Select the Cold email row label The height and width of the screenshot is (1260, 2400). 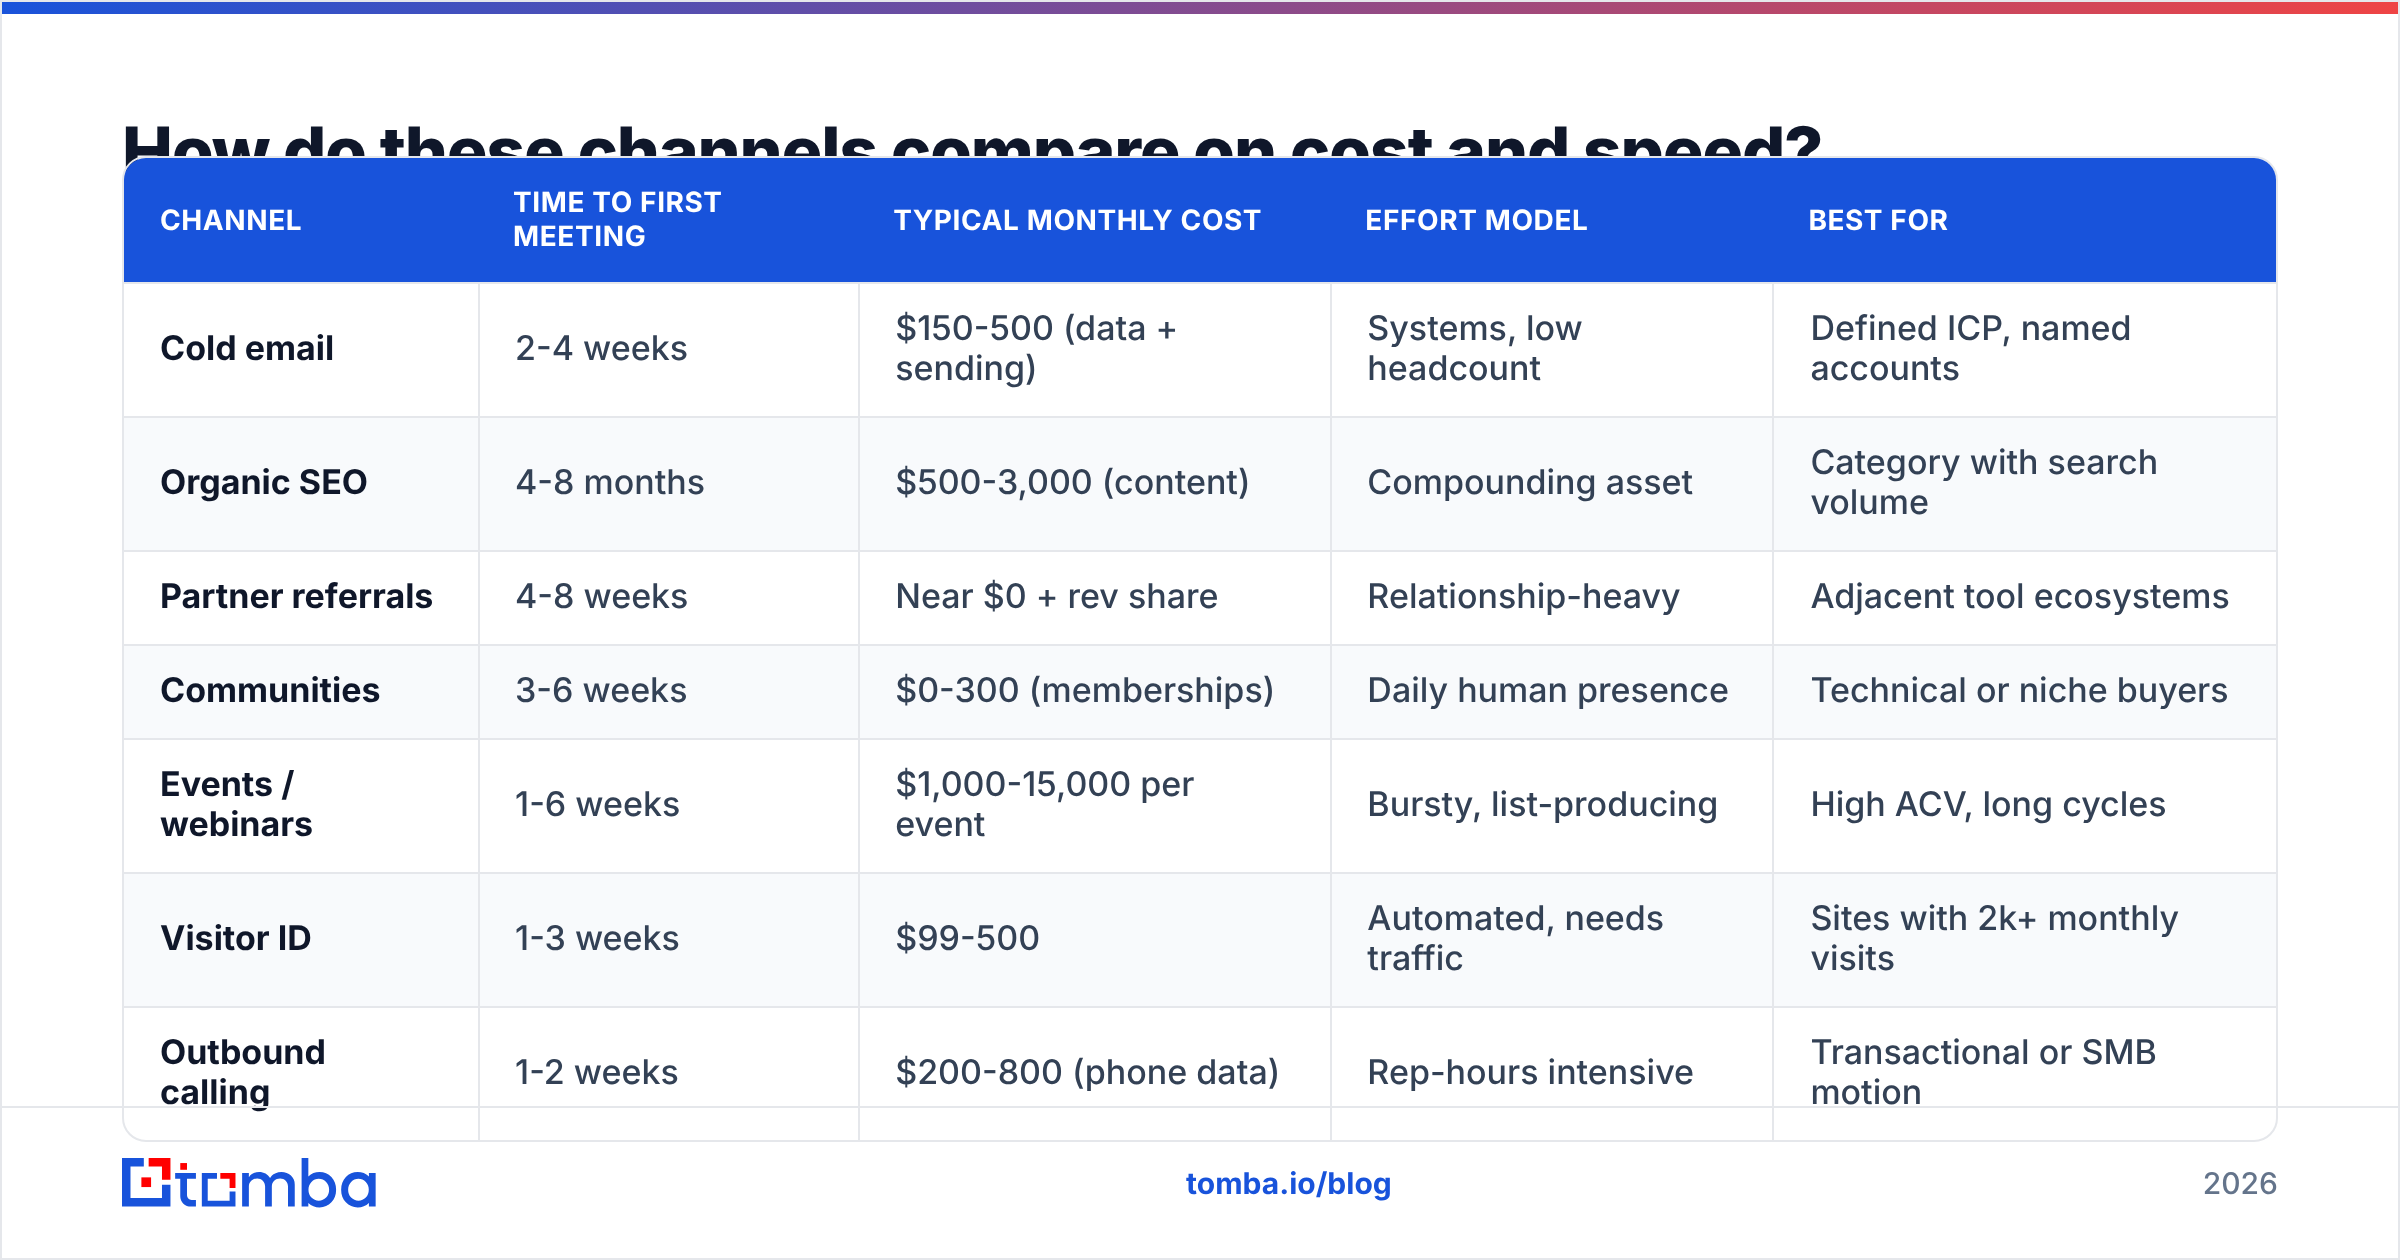tap(247, 348)
